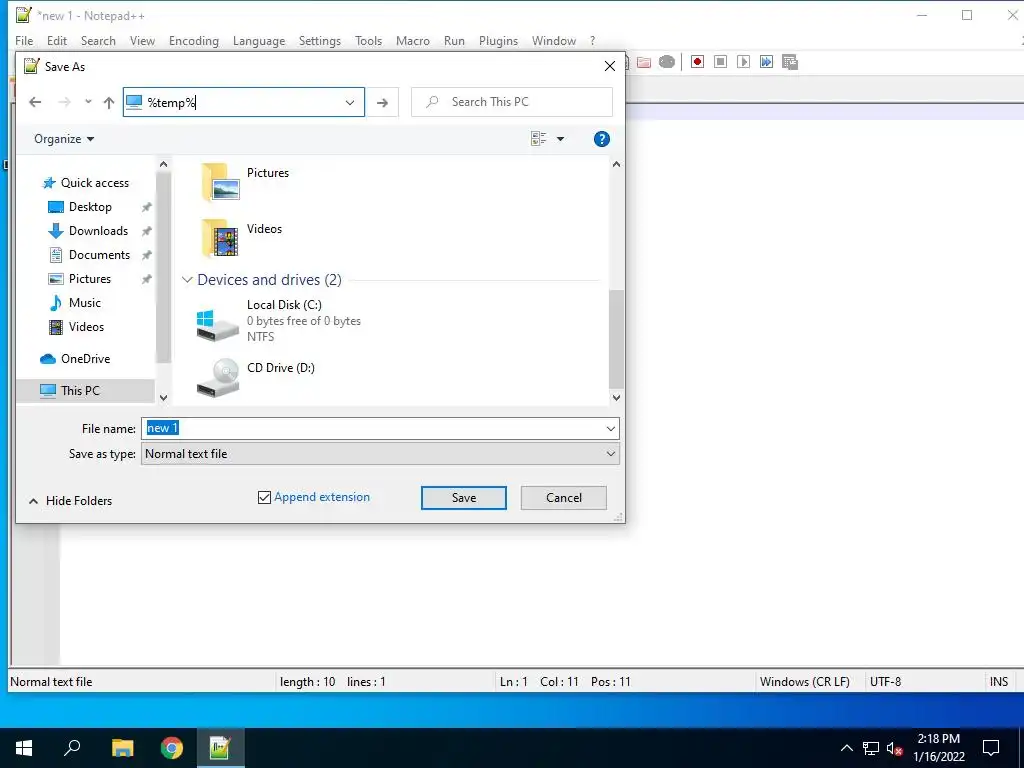1024x768 pixels.
Task: Expand the File name dropdown
Action: (611, 429)
